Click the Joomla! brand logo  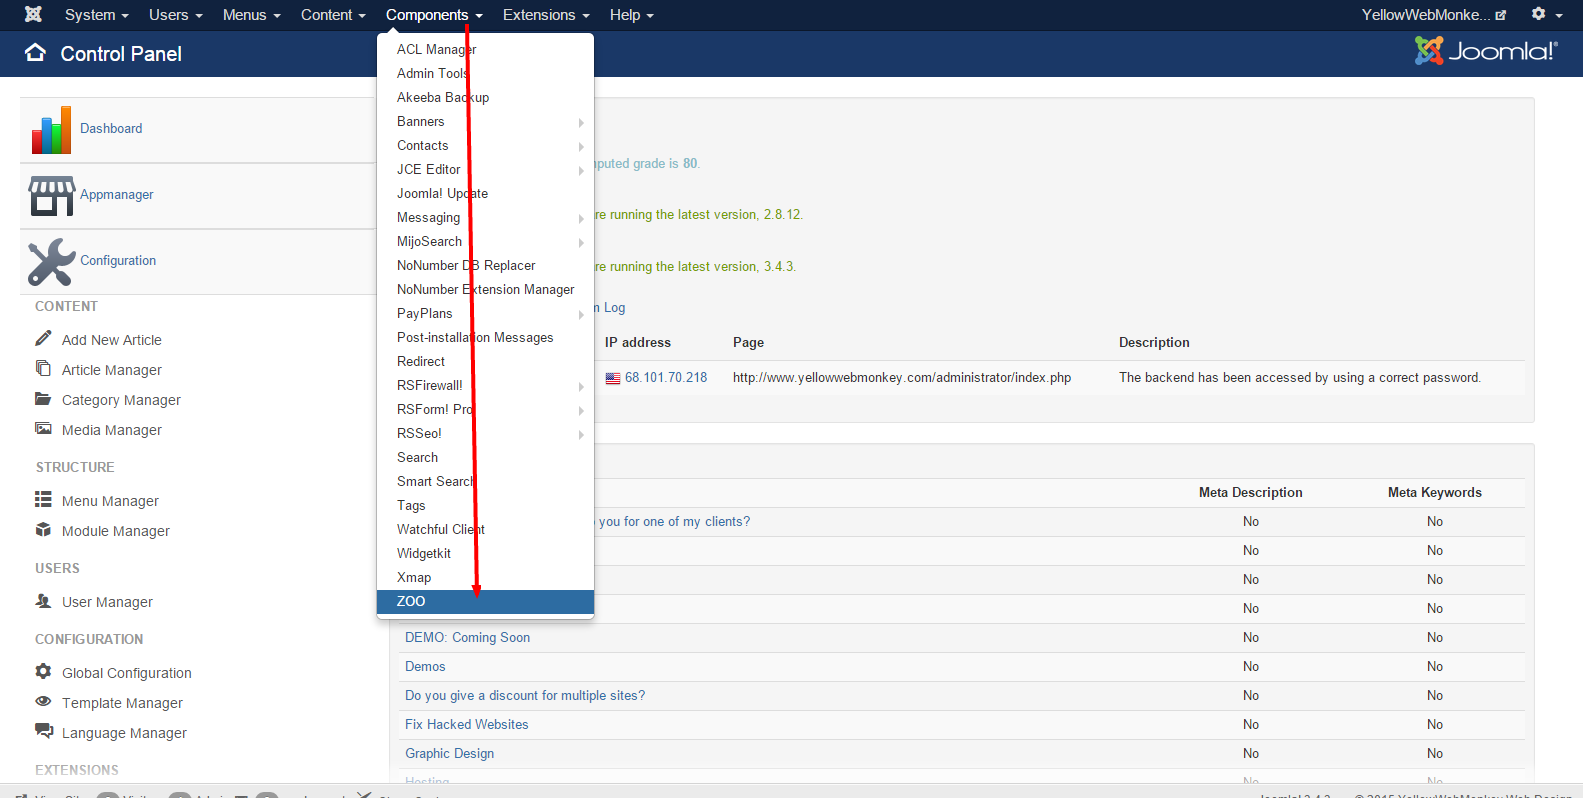coord(1486,50)
